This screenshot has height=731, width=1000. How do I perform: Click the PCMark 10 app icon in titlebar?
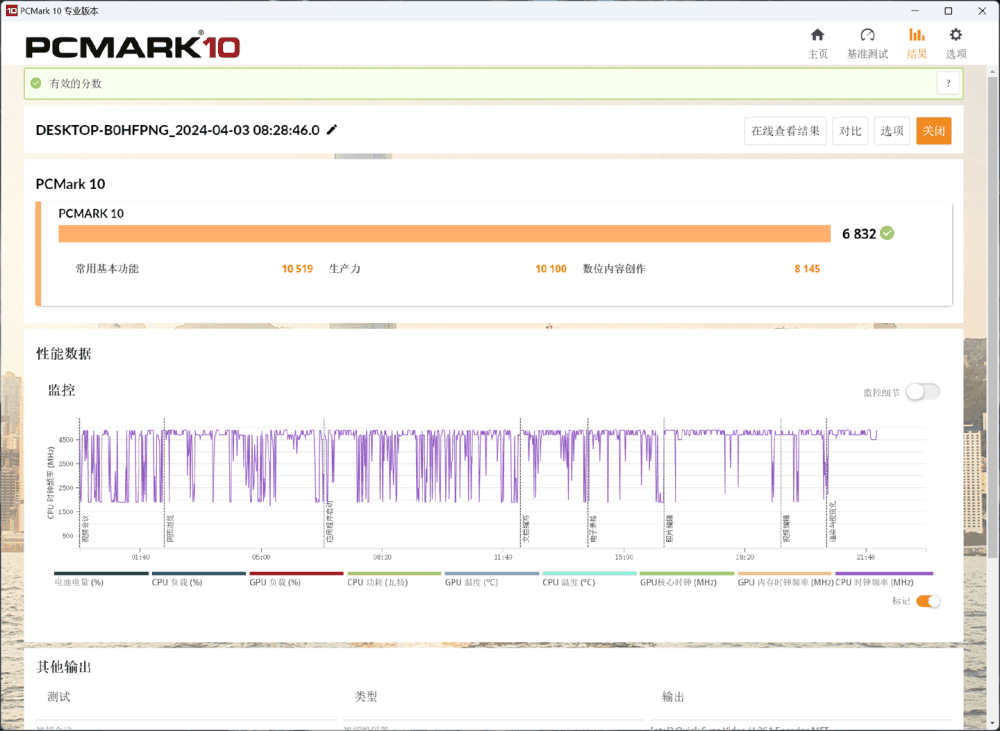pos(11,11)
